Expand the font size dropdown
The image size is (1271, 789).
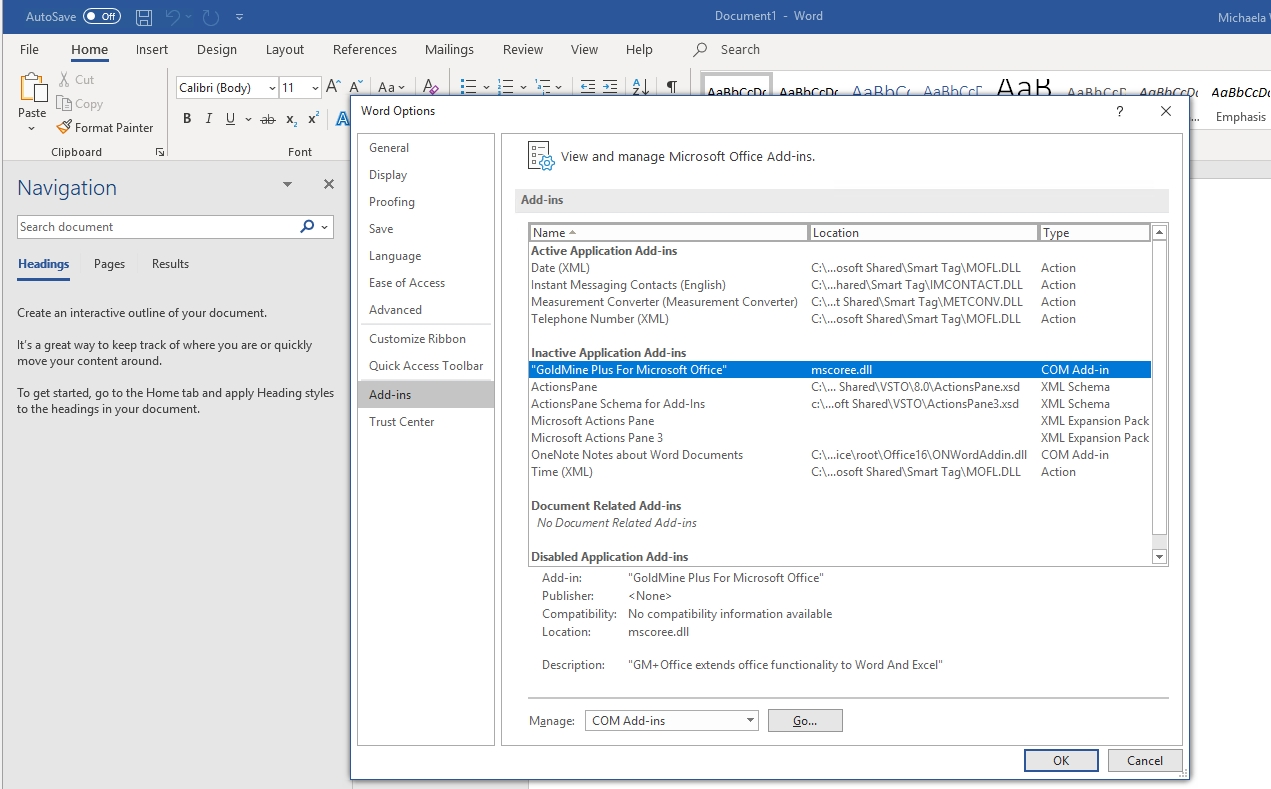[x=315, y=88]
